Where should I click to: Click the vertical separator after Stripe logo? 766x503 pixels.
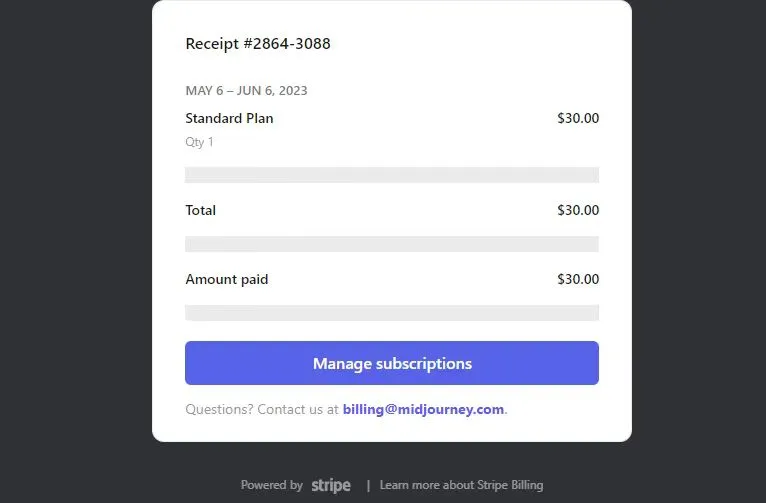pos(368,485)
